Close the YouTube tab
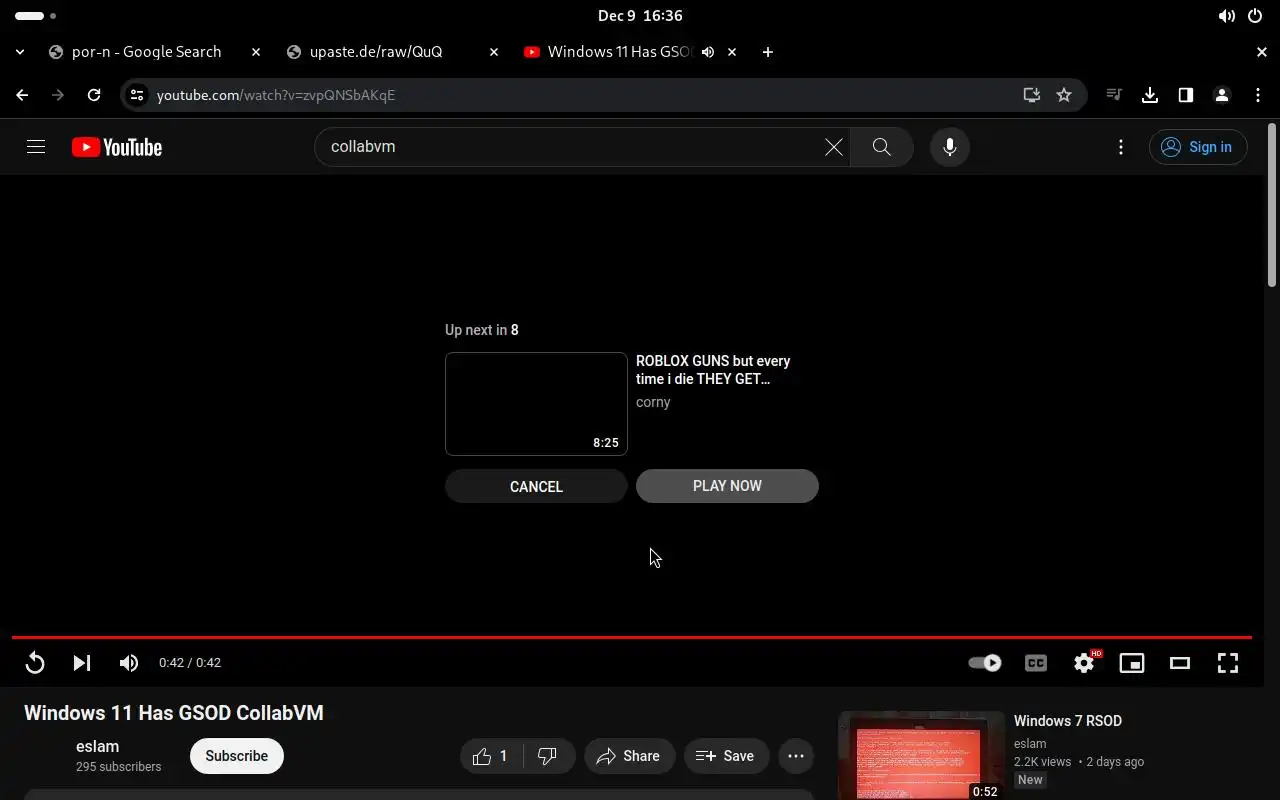Screen dimensions: 1280x800 (x=732, y=52)
